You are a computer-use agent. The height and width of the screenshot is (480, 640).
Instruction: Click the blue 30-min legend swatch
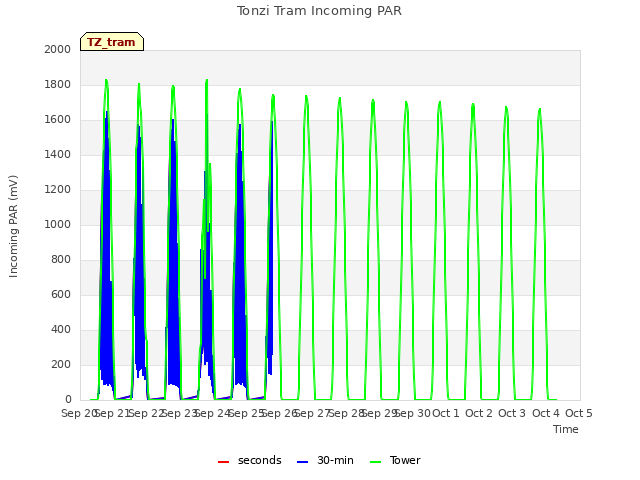[302, 462]
